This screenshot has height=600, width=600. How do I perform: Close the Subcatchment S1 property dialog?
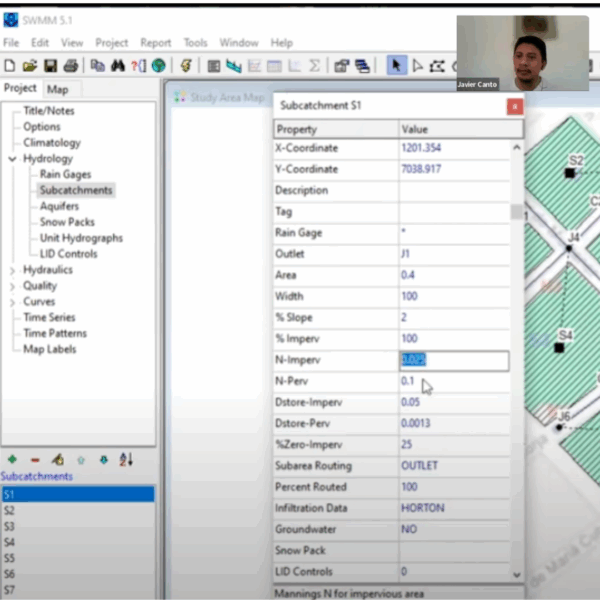tap(514, 105)
